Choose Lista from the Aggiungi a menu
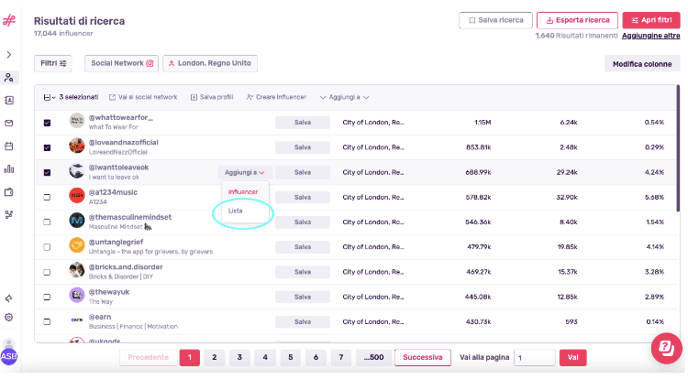The height and width of the screenshot is (379, 688). tap(235, 211)
